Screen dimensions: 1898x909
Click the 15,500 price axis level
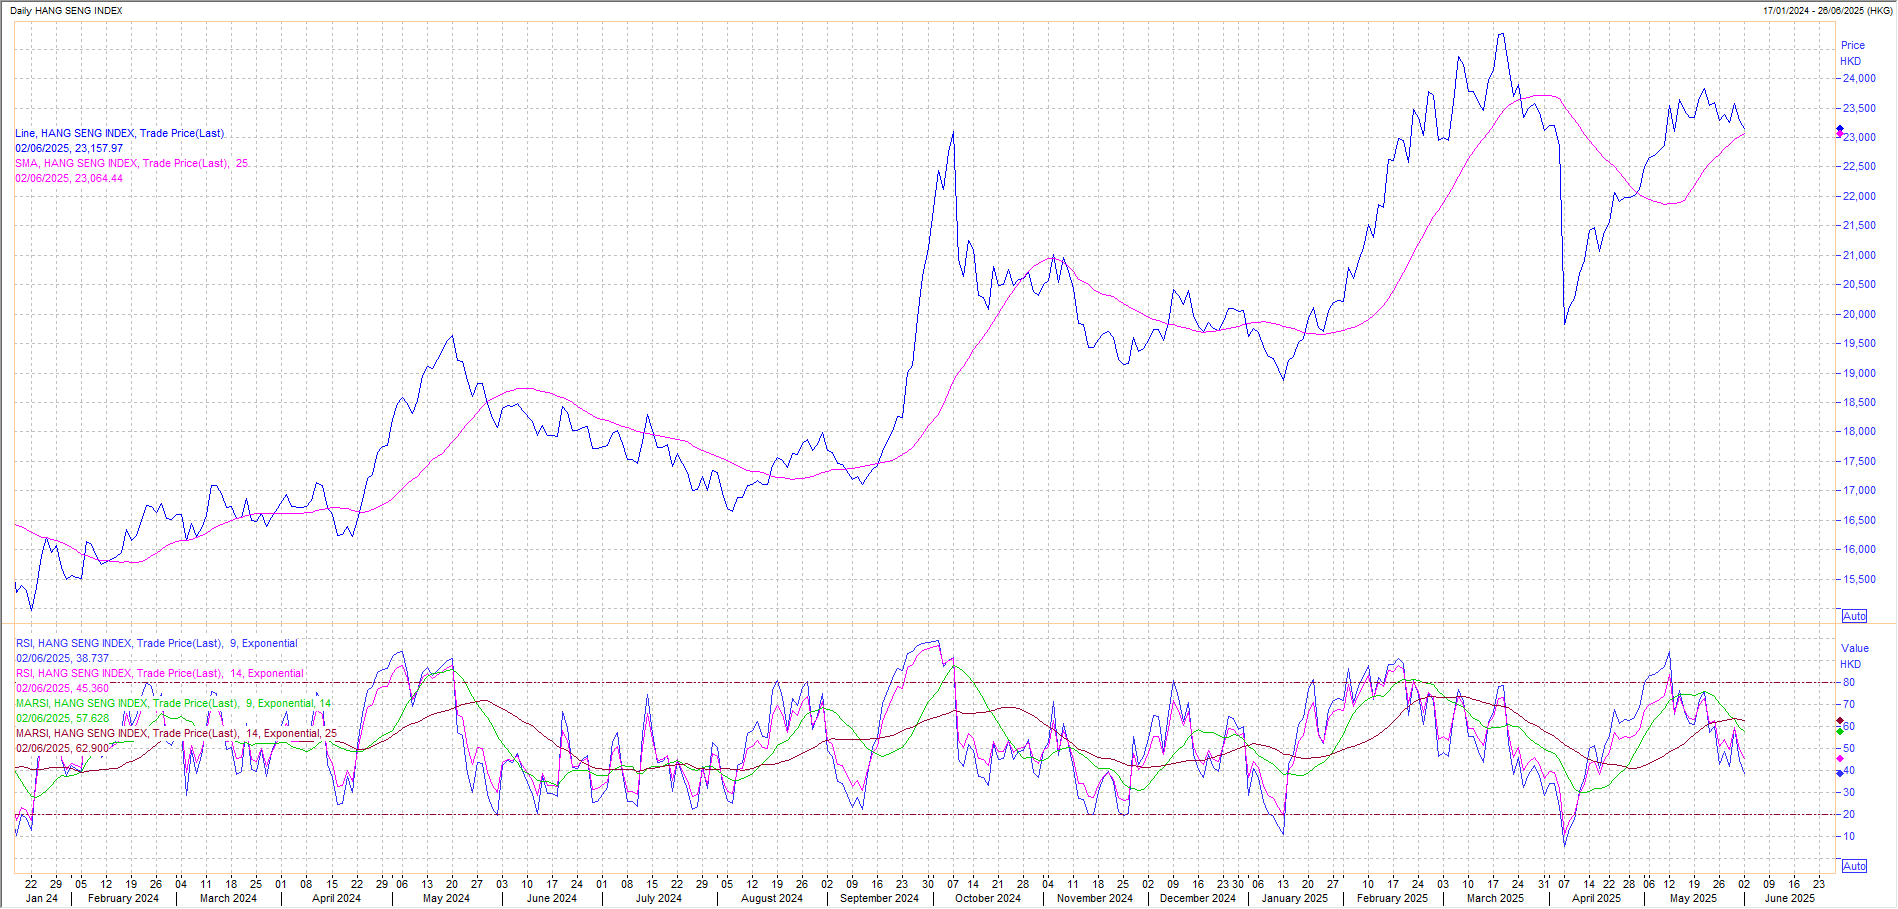coord(1859,579)
